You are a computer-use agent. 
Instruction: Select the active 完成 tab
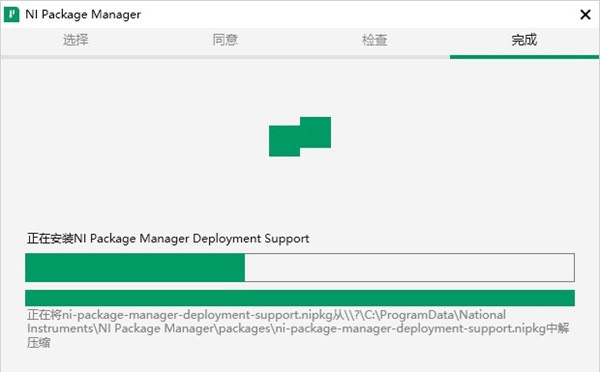coord(524,40)
